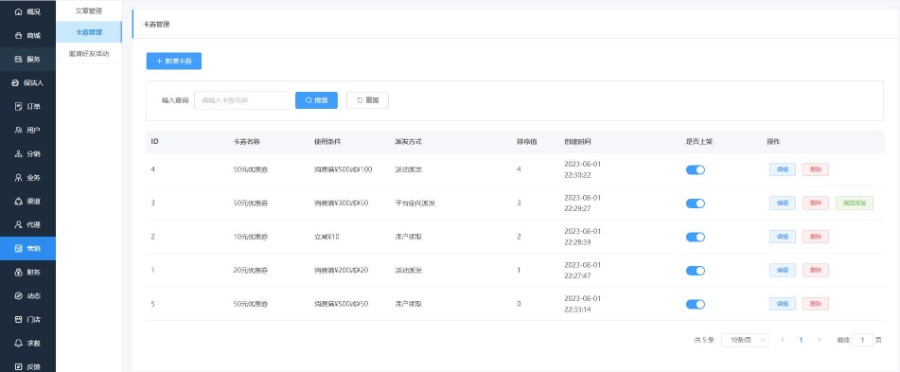
Task: Click 编辑 edit button for ID 3 row
Action: (x=782, y=203)
